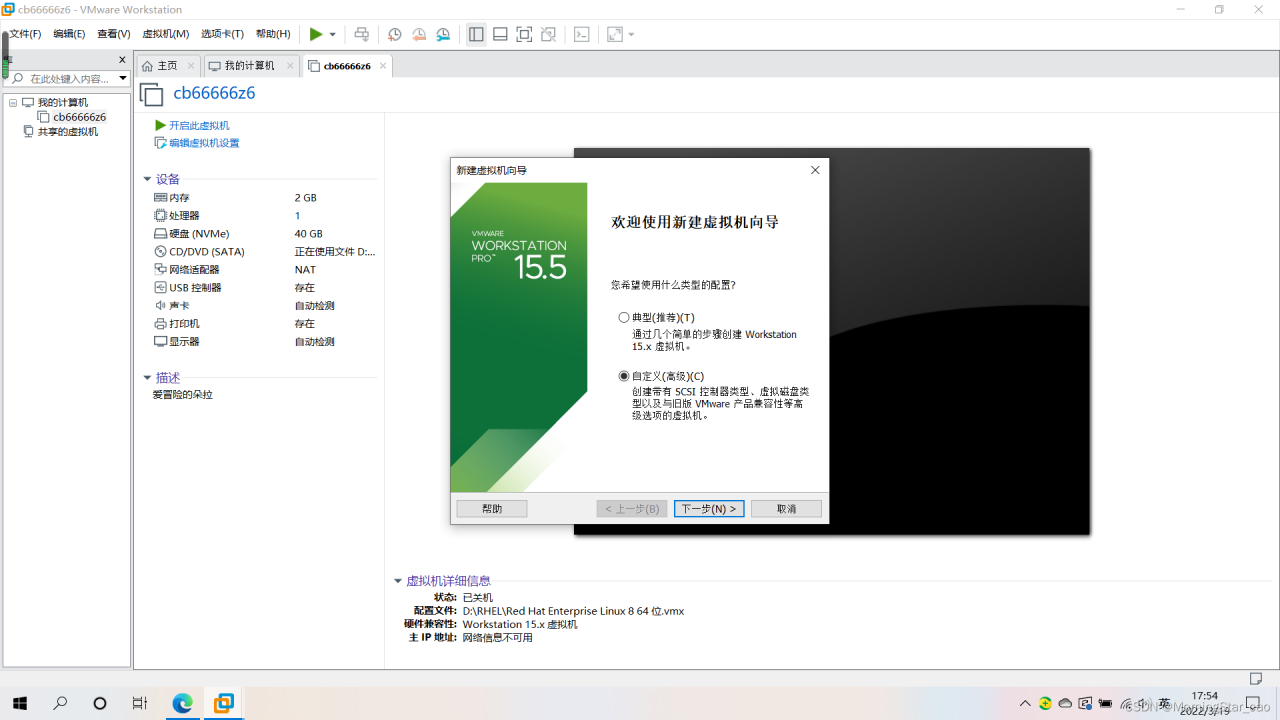This screenshot has height=720, width=1280.
Task: Click the 开启此虚拟机 link
Action: click(x=199, y=126)
